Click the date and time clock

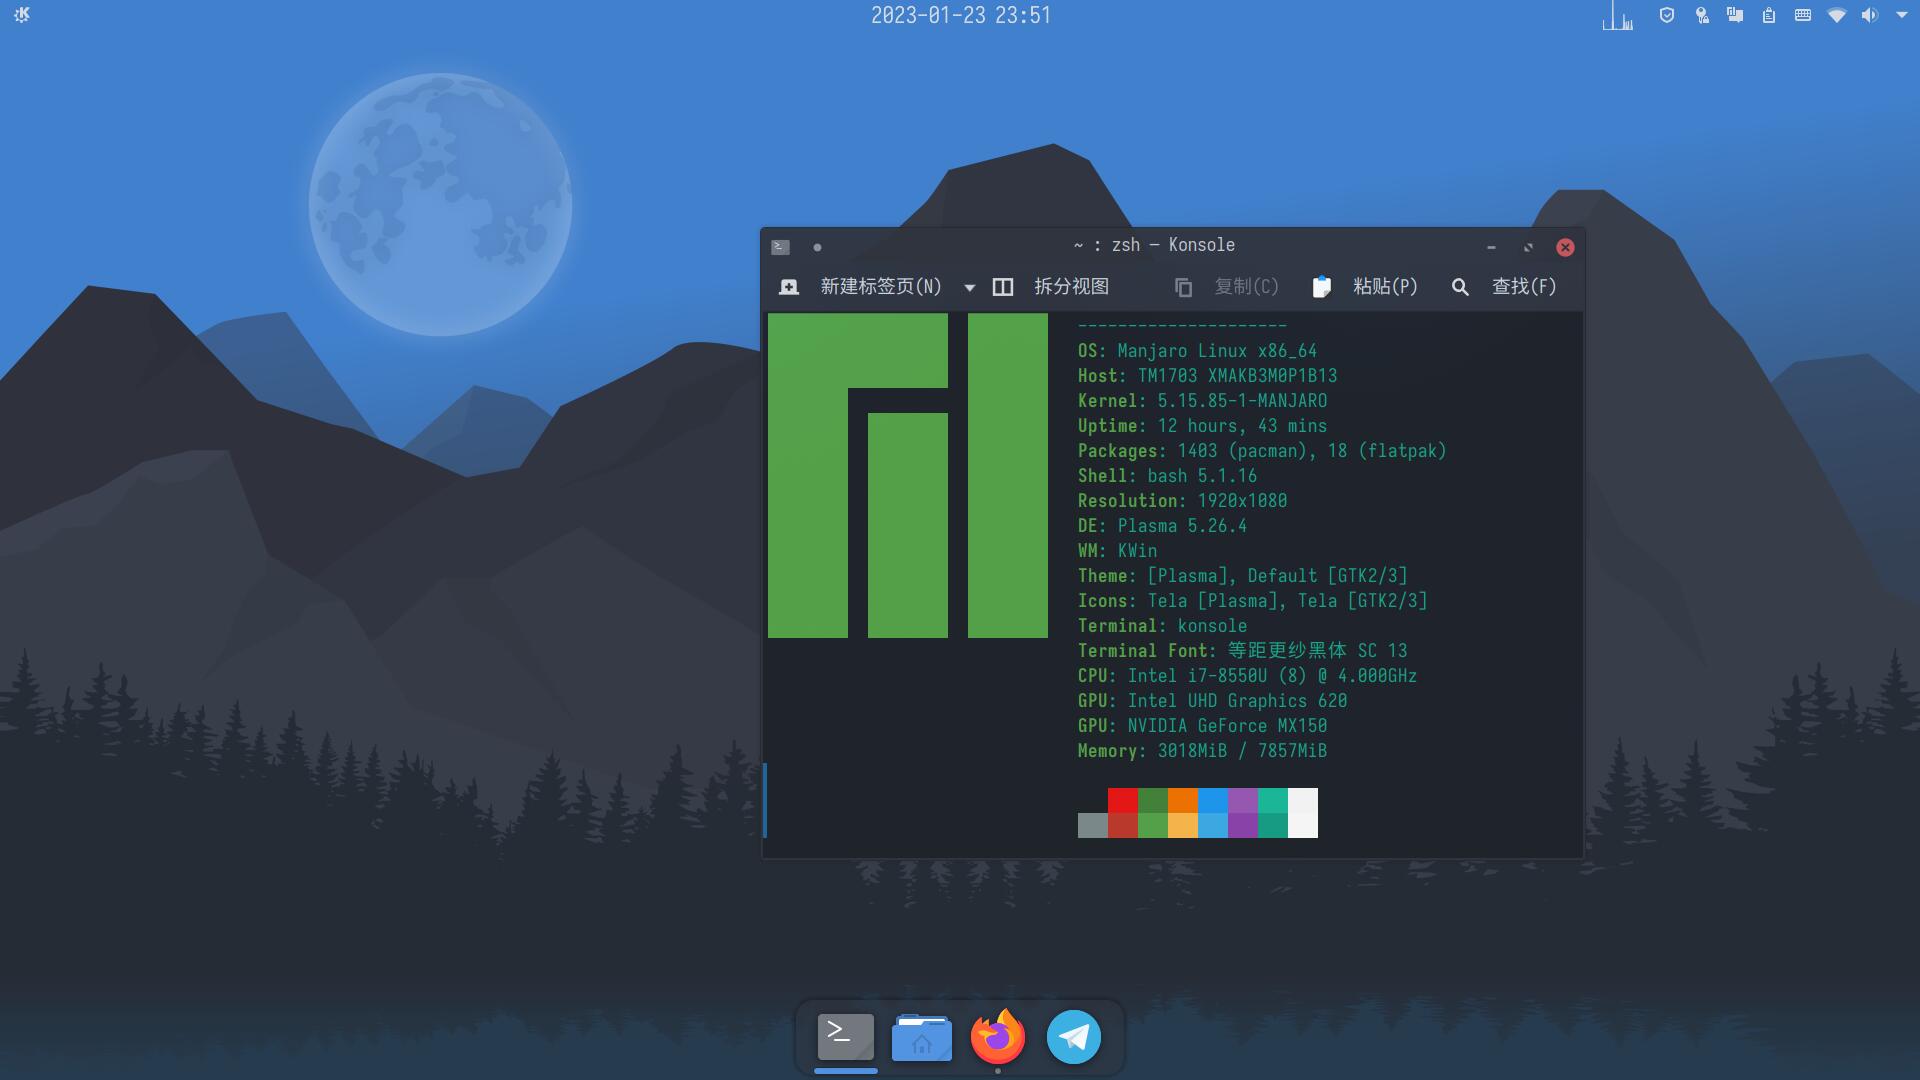tap(960, 15)
